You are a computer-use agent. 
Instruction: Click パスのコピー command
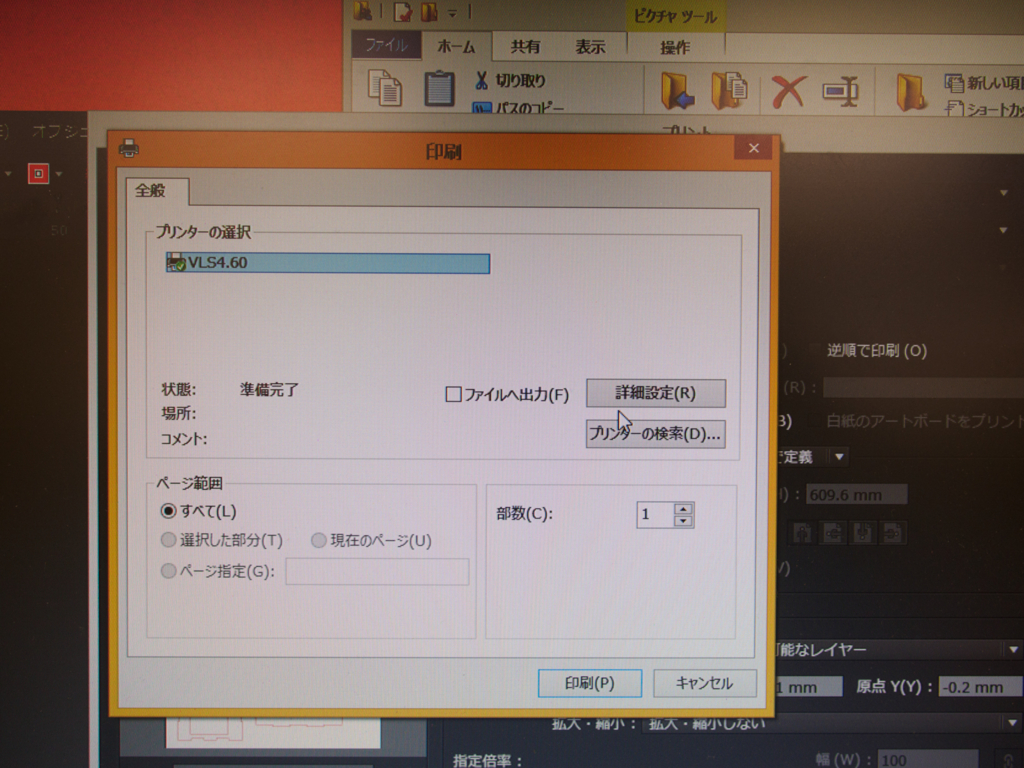tap(519, 106)
